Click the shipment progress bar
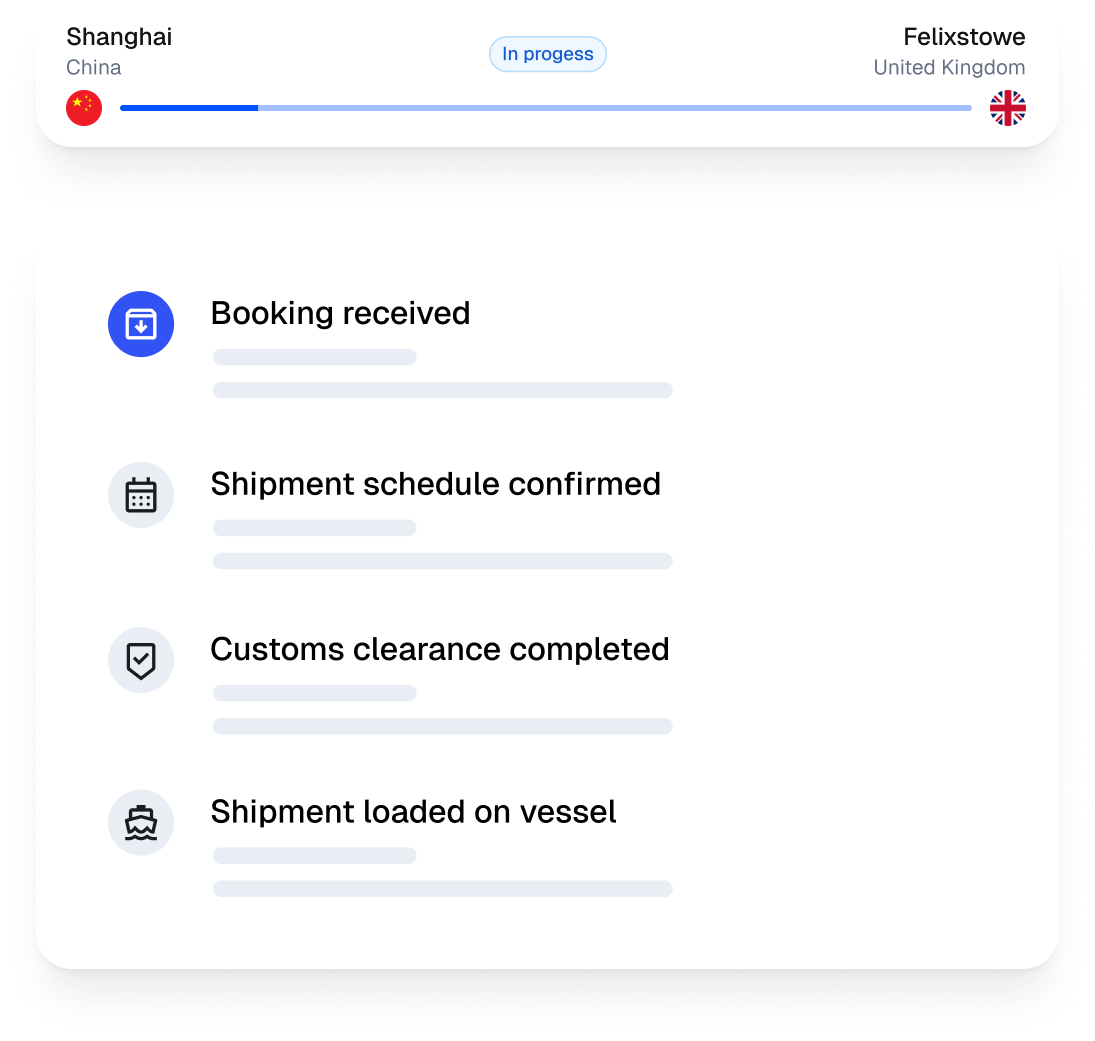Image resolution: width=1095 pixels, height=1041 pixels. coord(546,107)
